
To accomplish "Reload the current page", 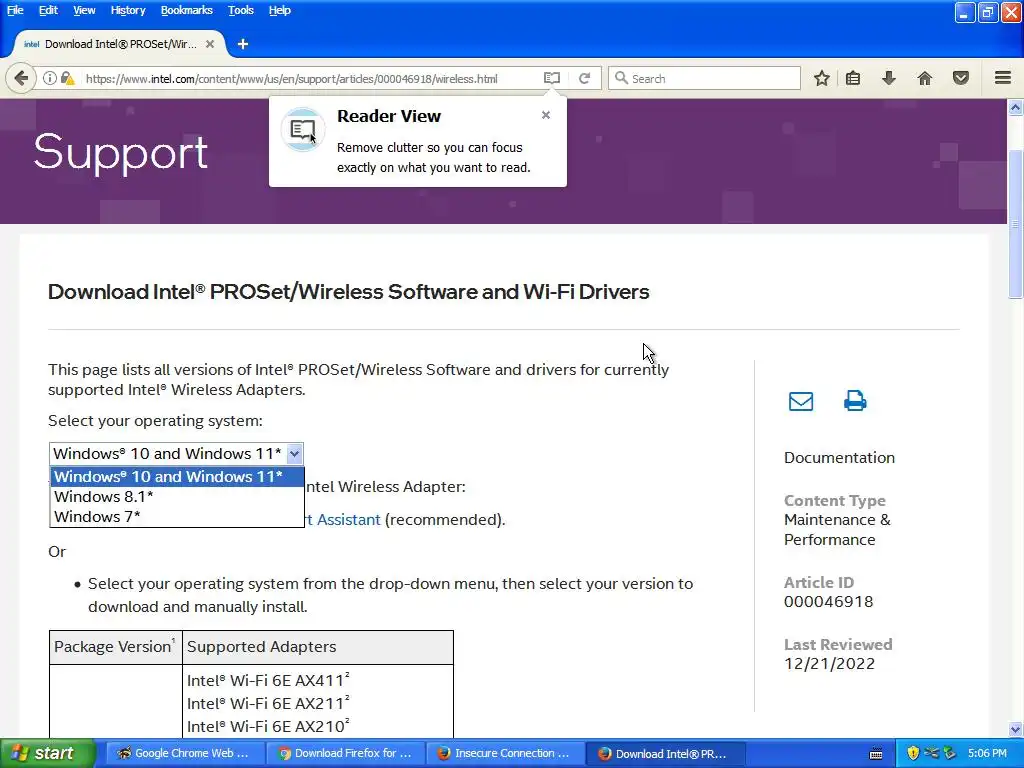I will tap(584, 78).
